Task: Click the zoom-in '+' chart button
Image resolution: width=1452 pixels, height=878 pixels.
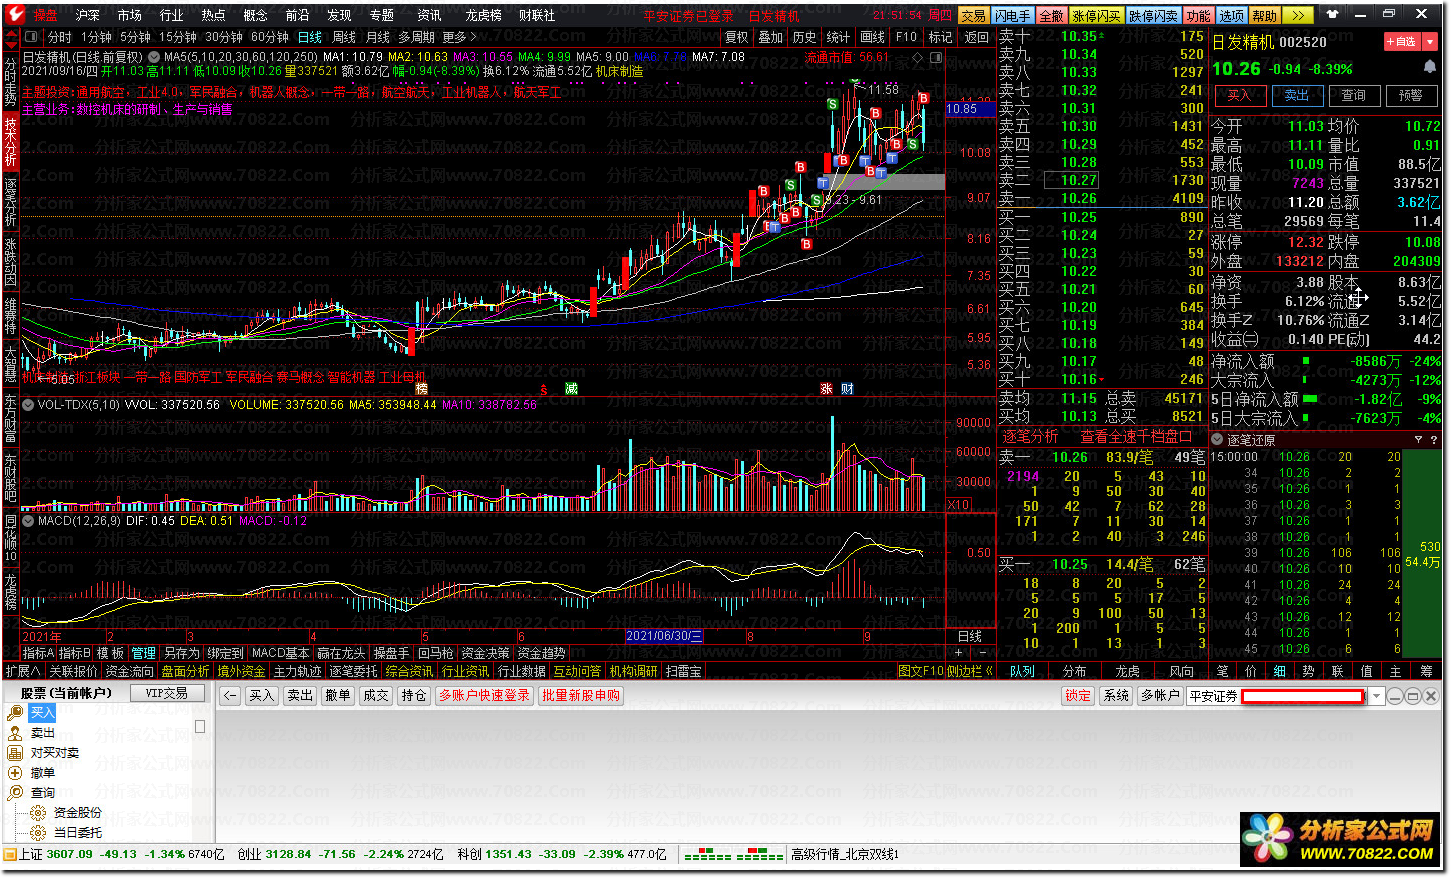Action: pos(958,653)
